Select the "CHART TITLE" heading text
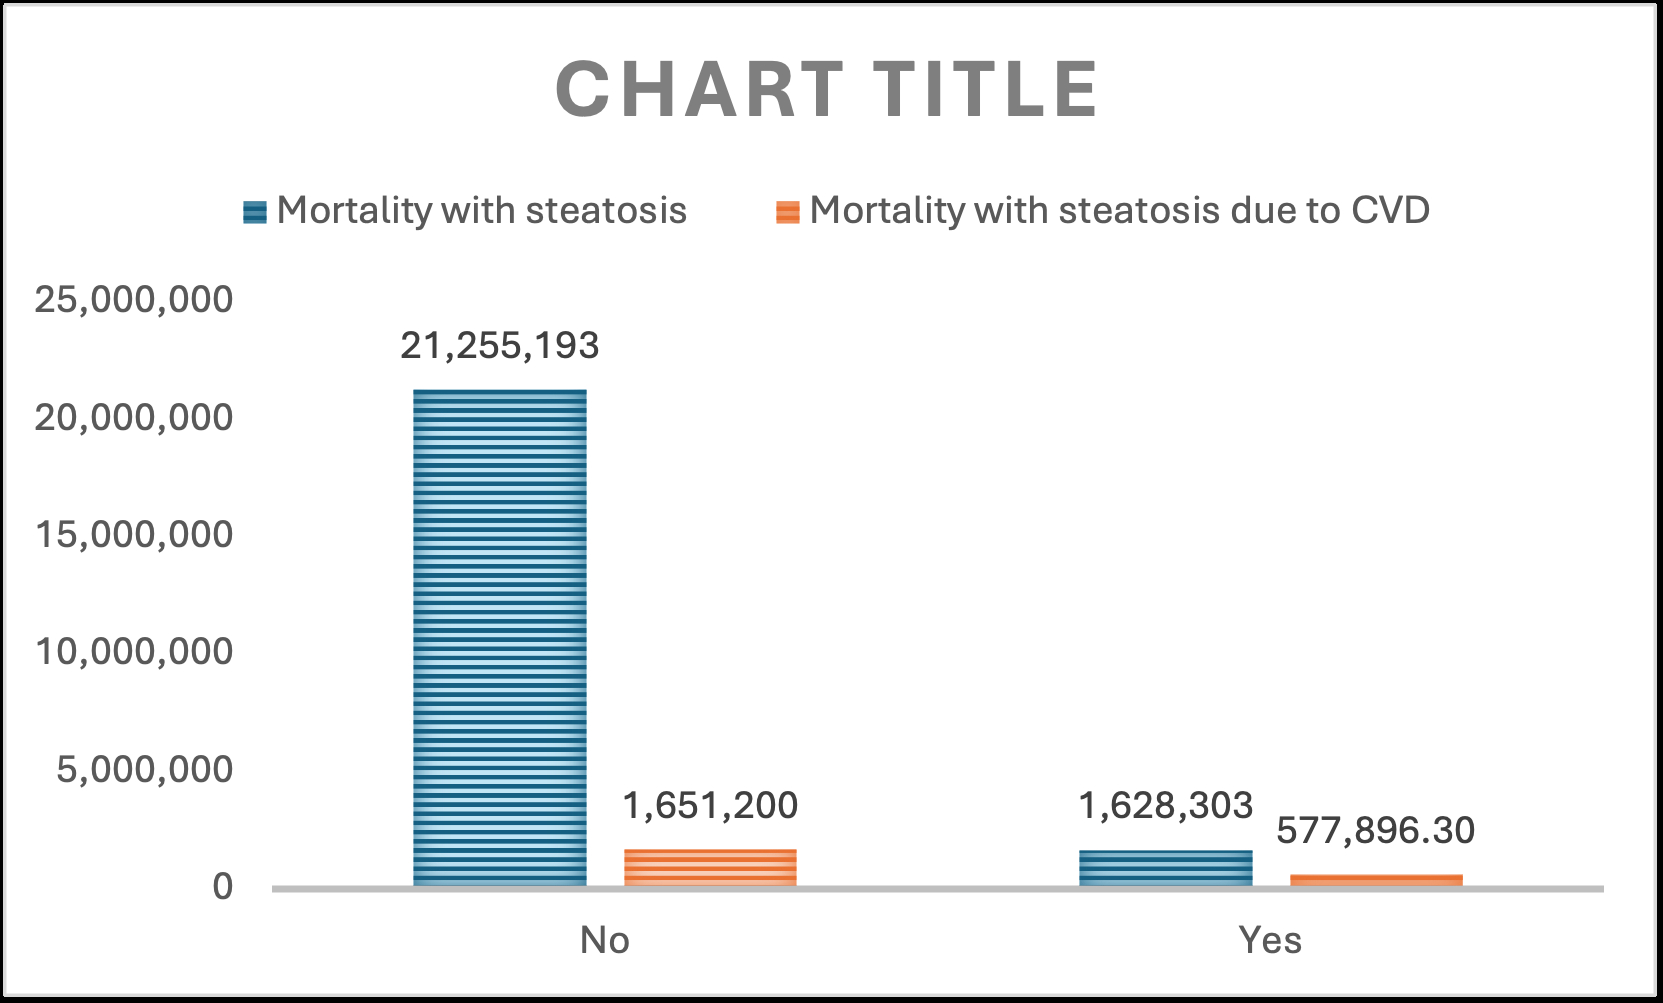 pyautogui.click(x=827, y=90)
